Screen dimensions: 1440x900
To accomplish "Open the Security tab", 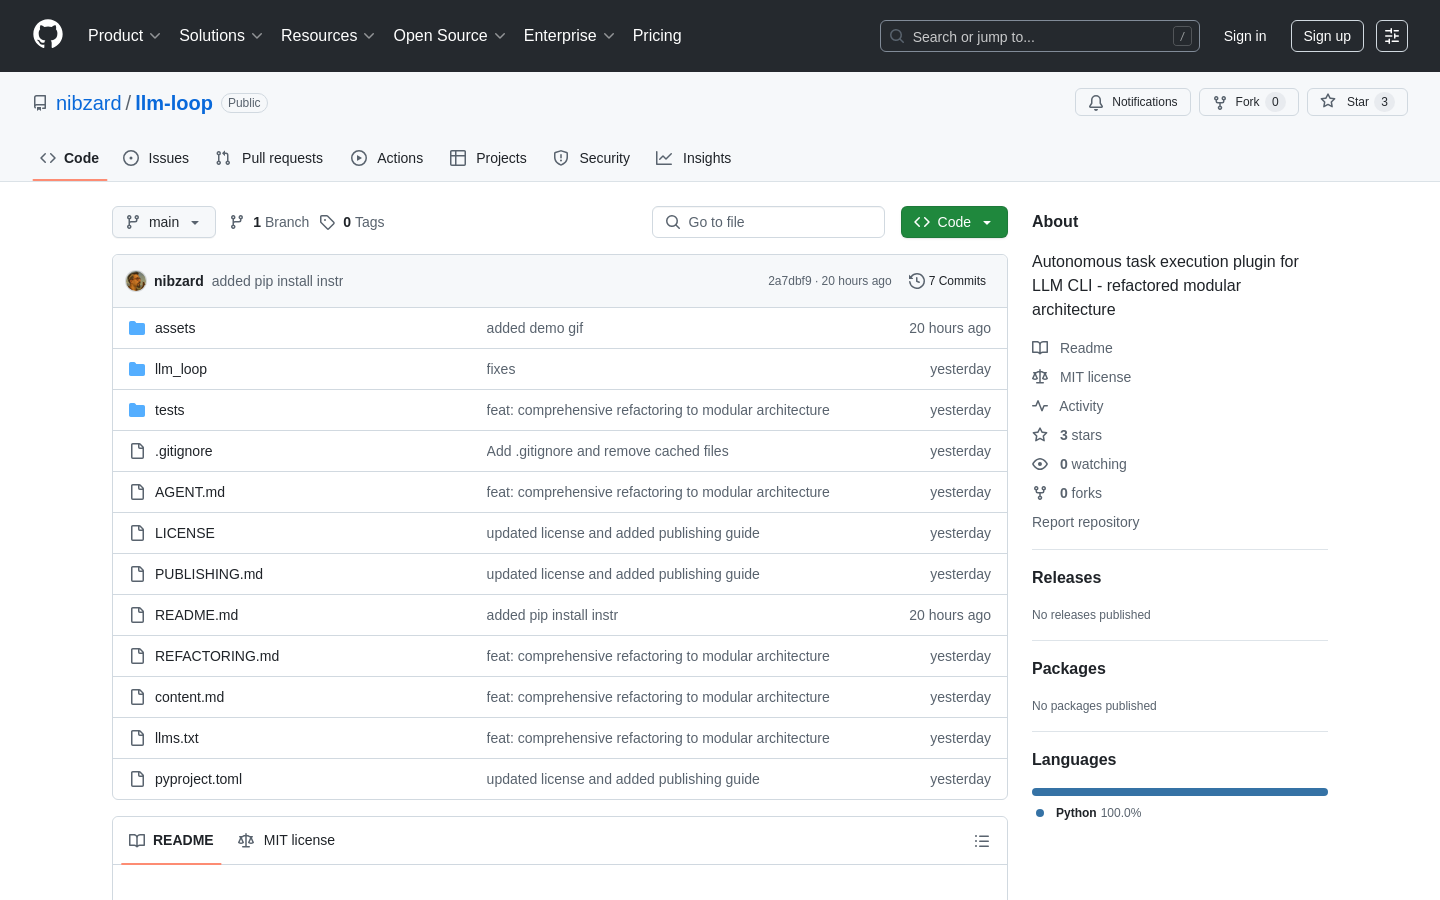I will [x=592, y=158].
